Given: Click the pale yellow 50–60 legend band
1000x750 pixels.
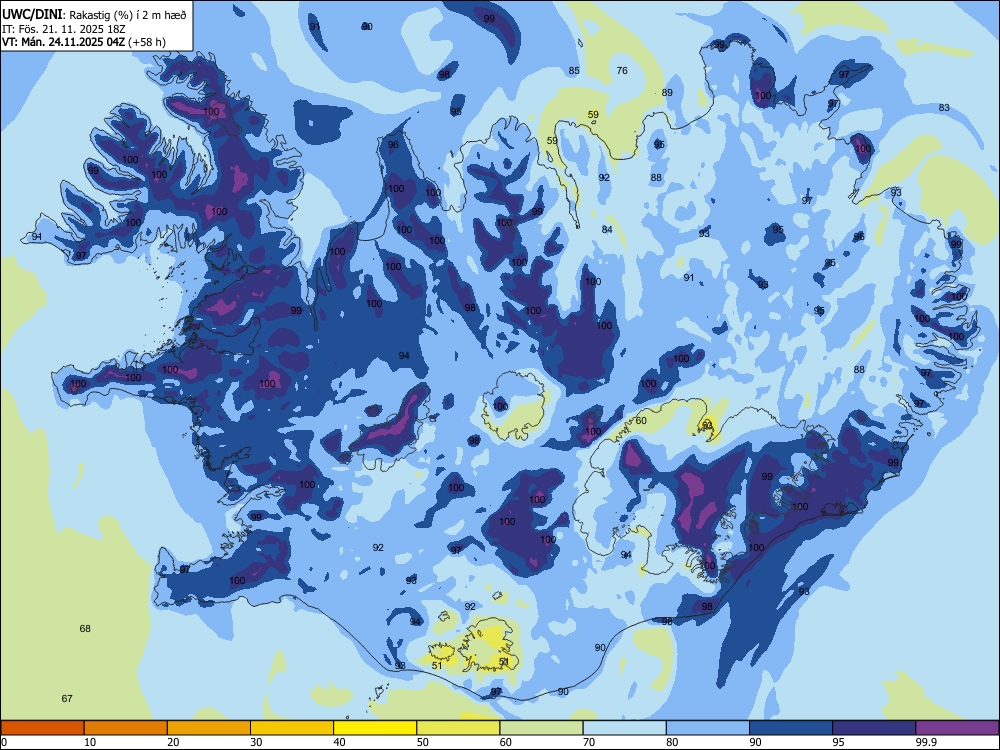Looking at the screenshot, I should 459,728.
